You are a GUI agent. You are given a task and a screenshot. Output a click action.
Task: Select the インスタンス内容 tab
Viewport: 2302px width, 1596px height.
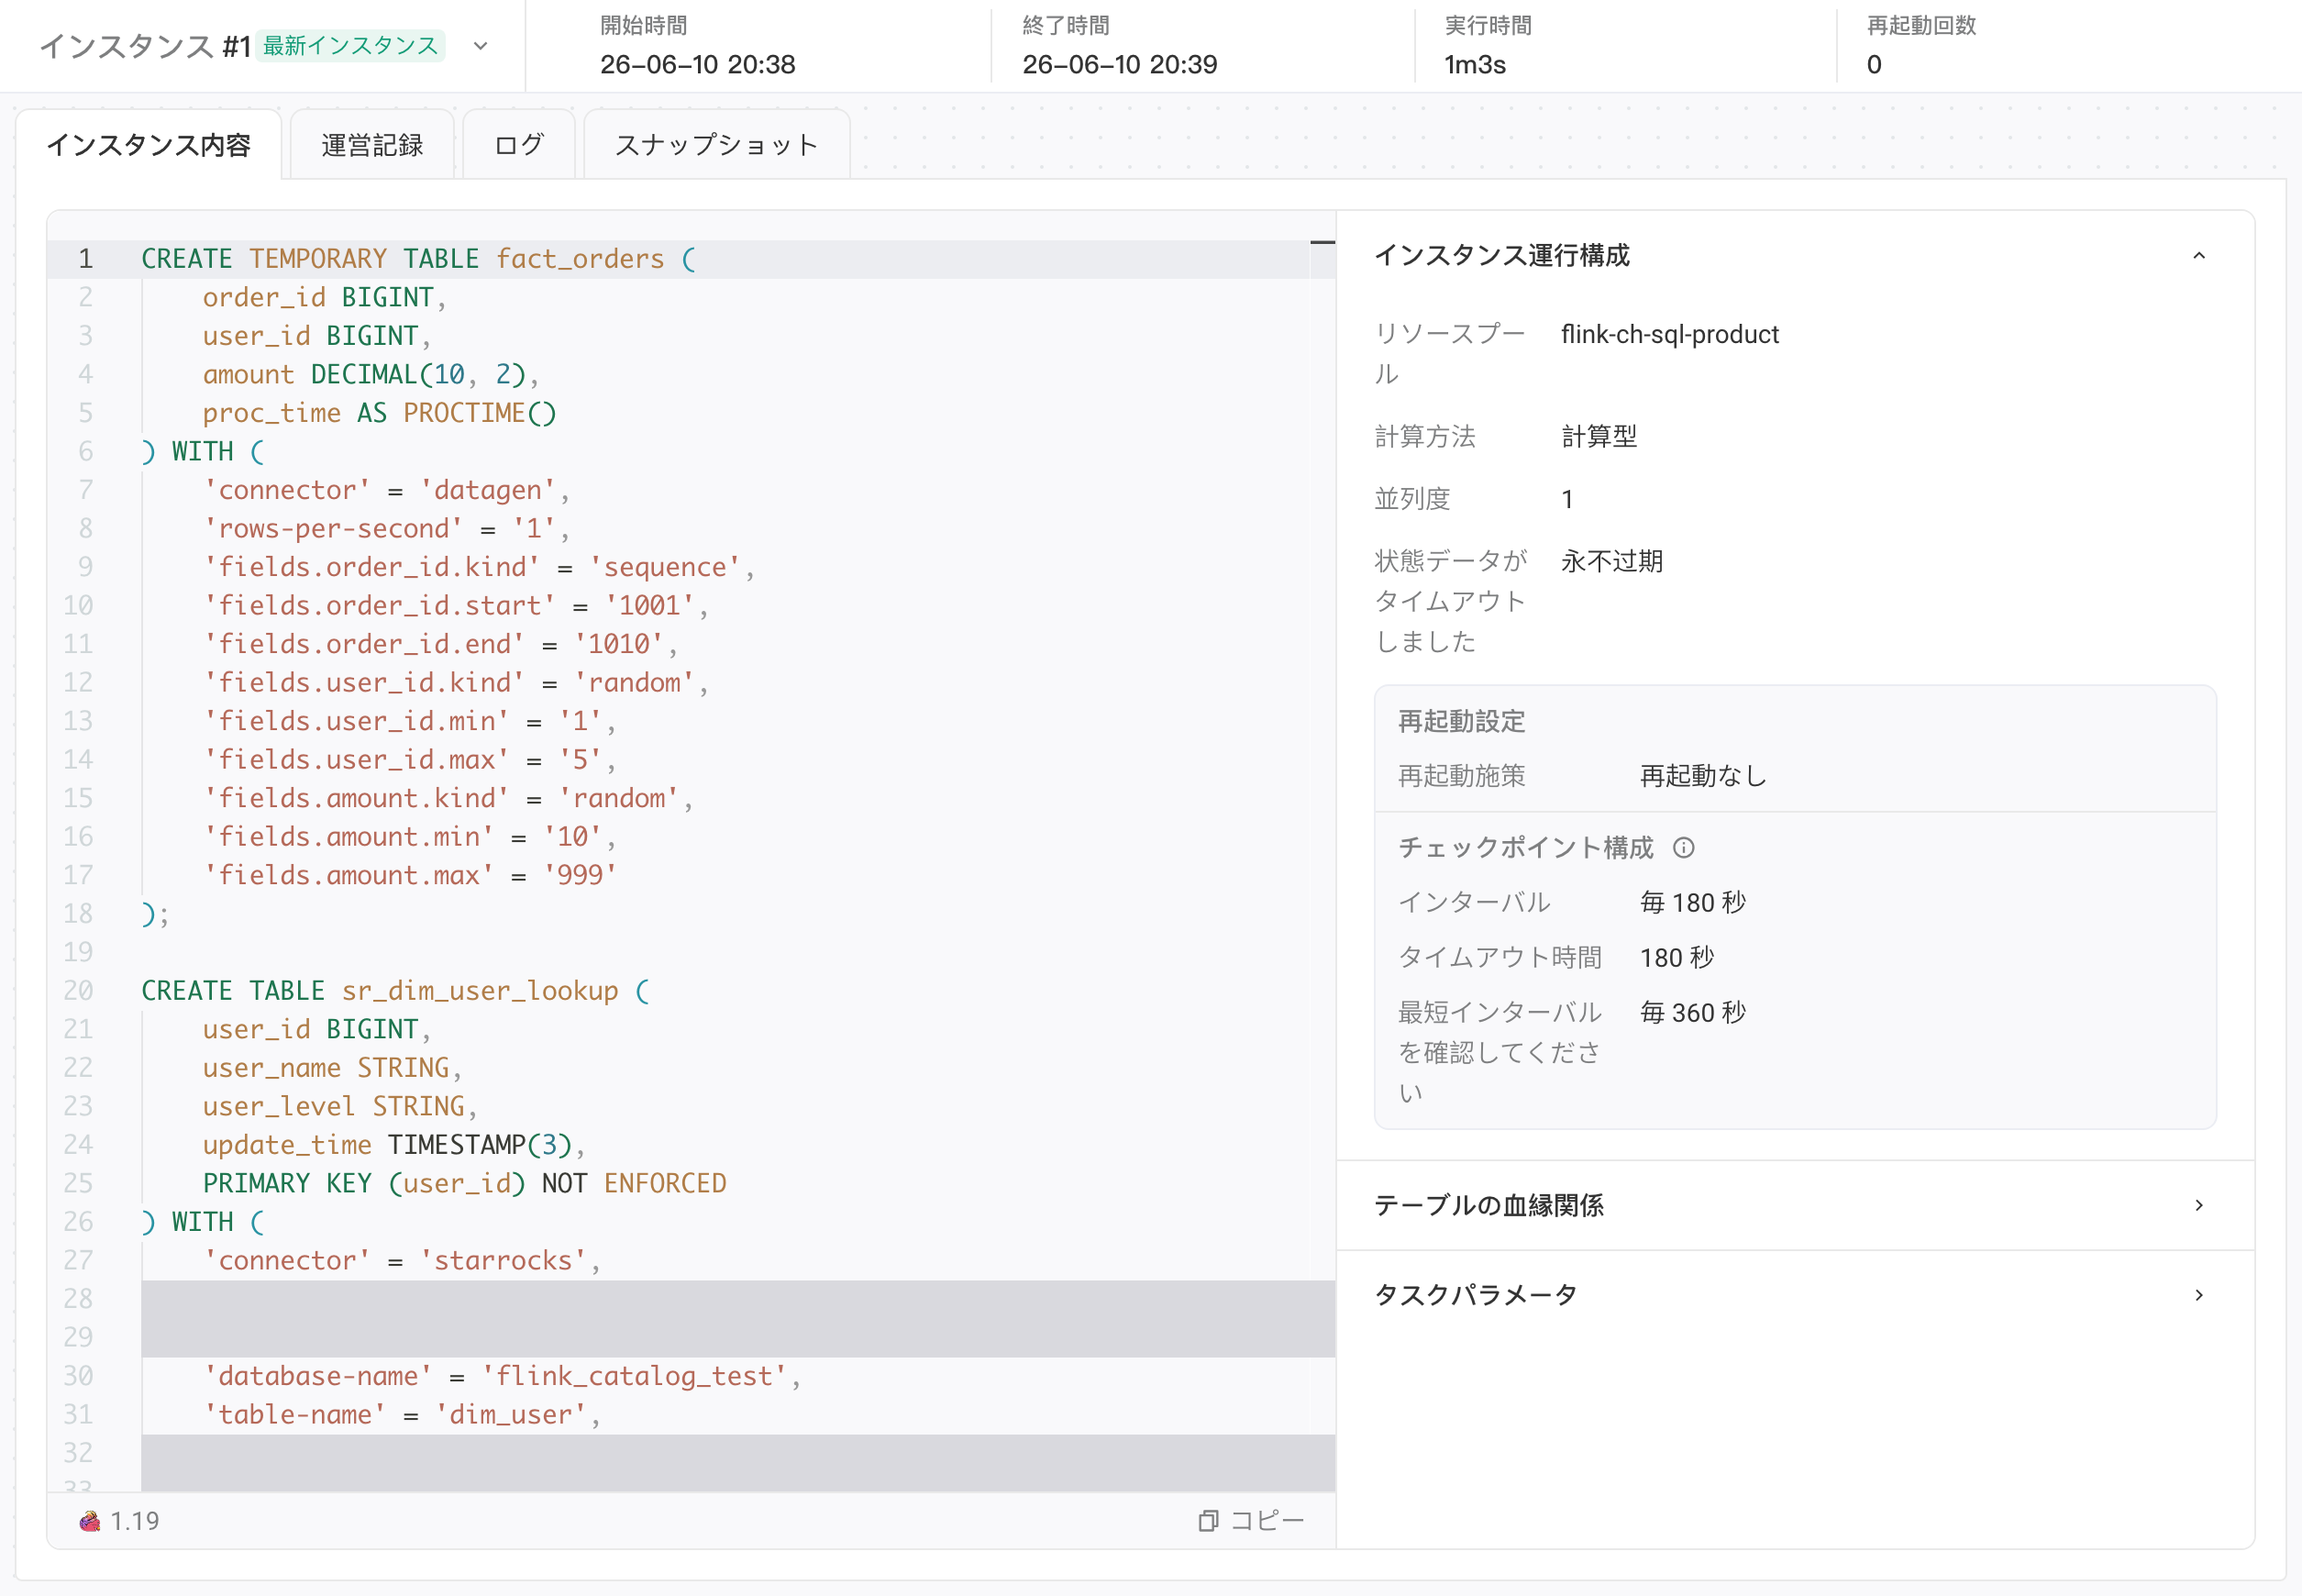(x=149, y=145)
